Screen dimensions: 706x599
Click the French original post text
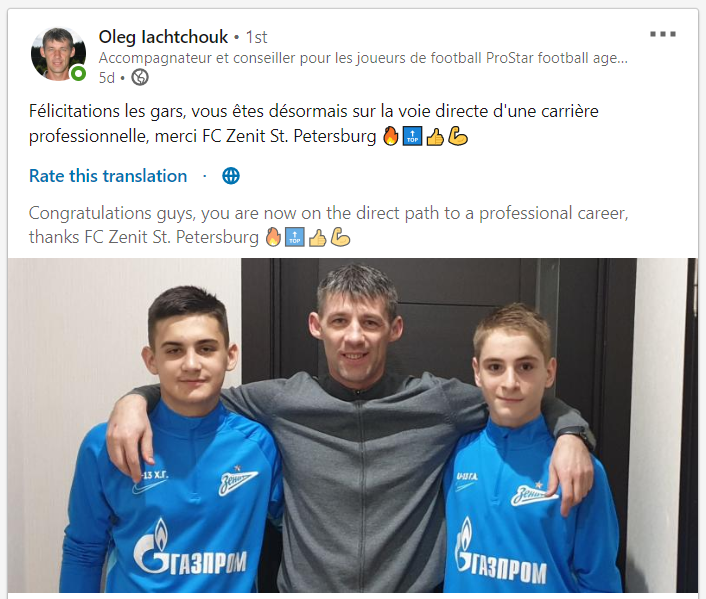click(x=314, y=123)
